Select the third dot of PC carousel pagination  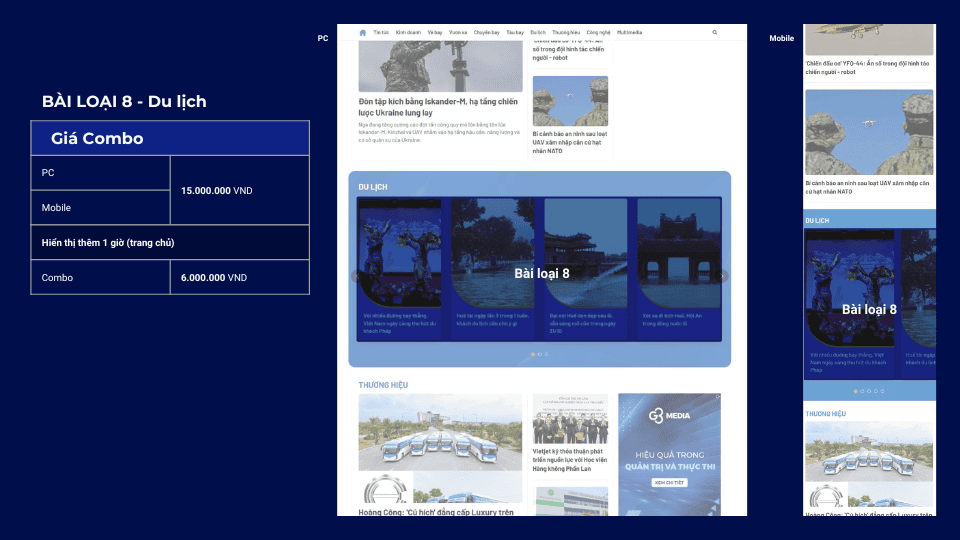tap(547, 354)
